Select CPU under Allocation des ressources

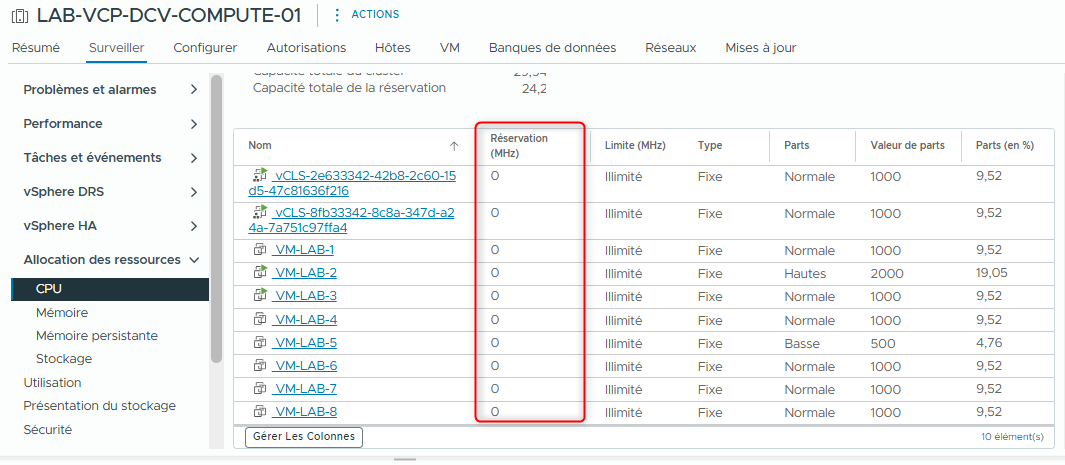coord(110,289)
